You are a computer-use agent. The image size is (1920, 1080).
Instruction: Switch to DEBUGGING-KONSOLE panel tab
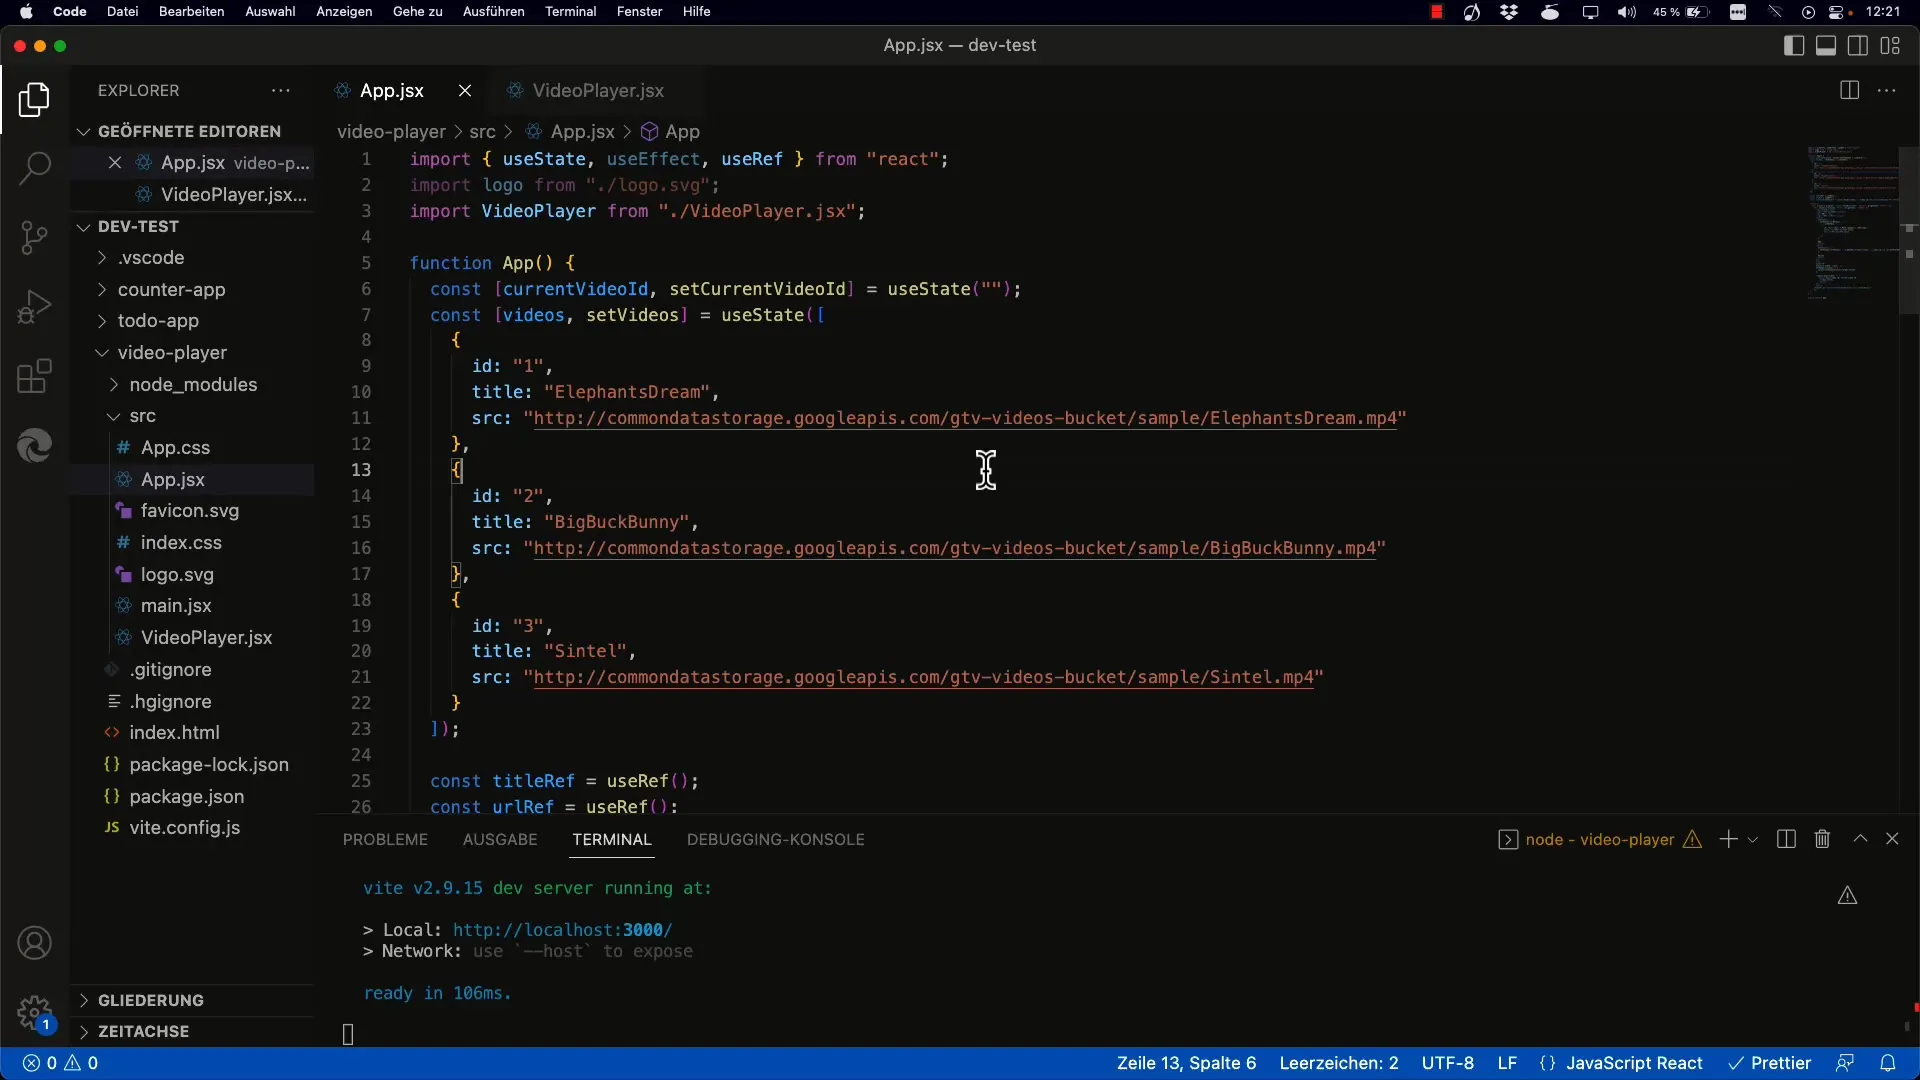[776, 840]
